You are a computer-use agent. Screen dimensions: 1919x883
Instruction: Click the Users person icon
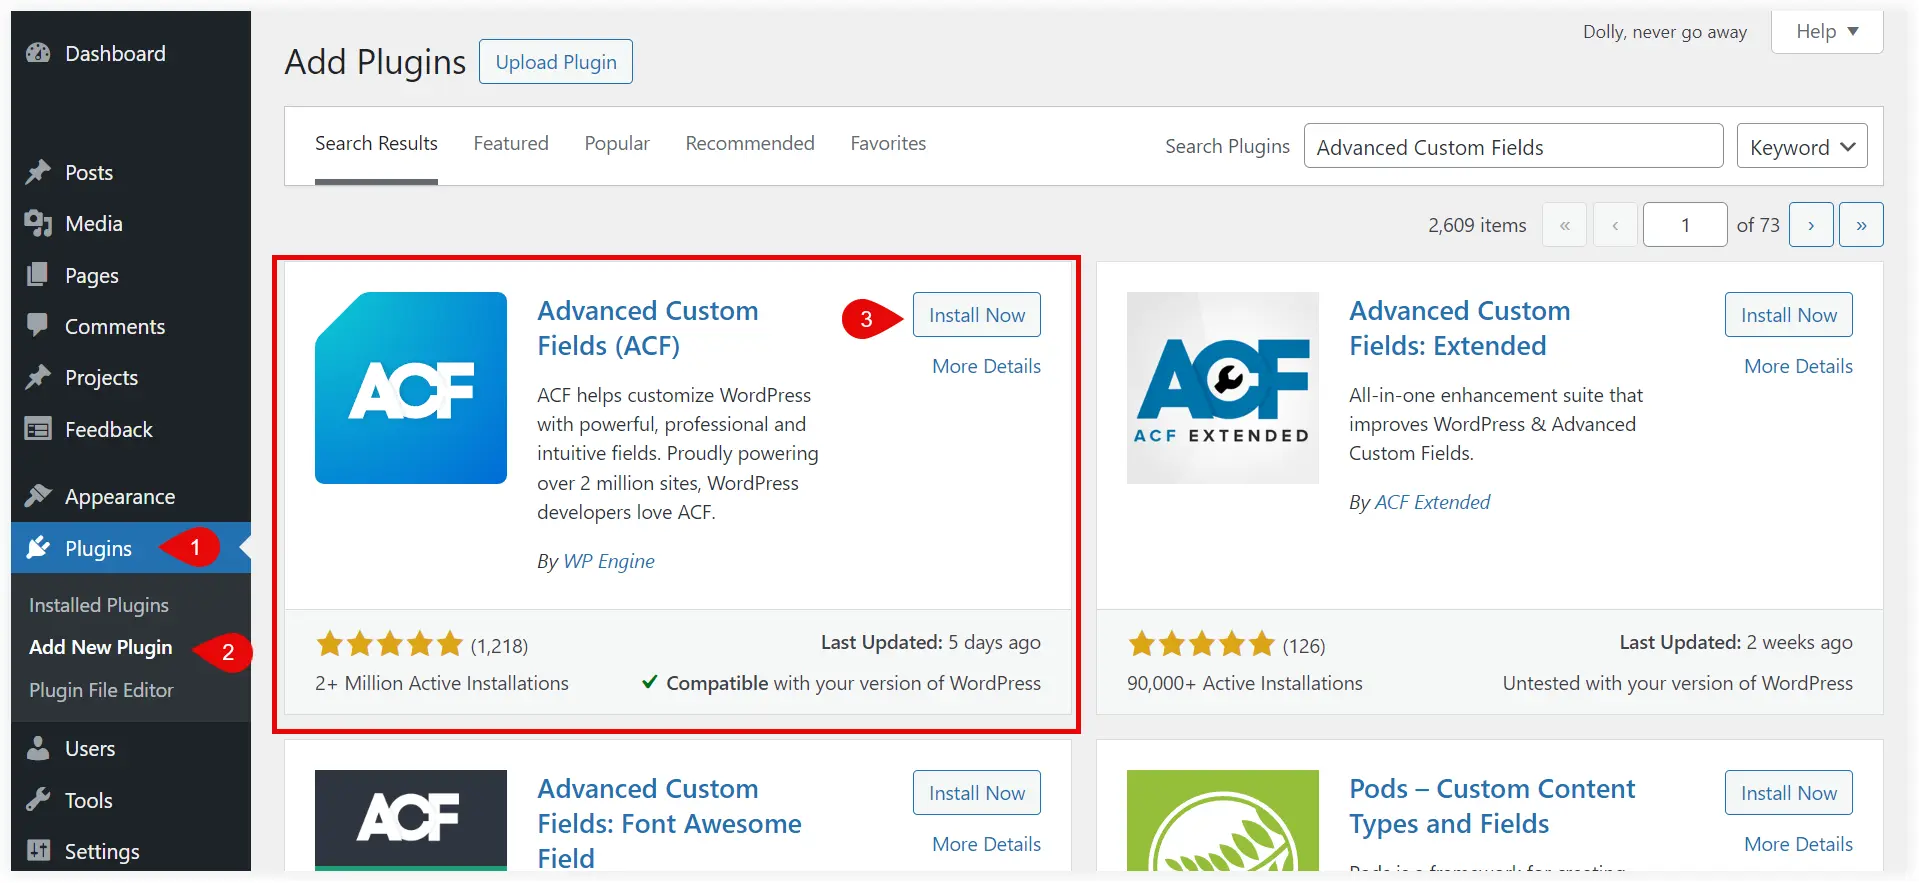[x=38, y=748]
